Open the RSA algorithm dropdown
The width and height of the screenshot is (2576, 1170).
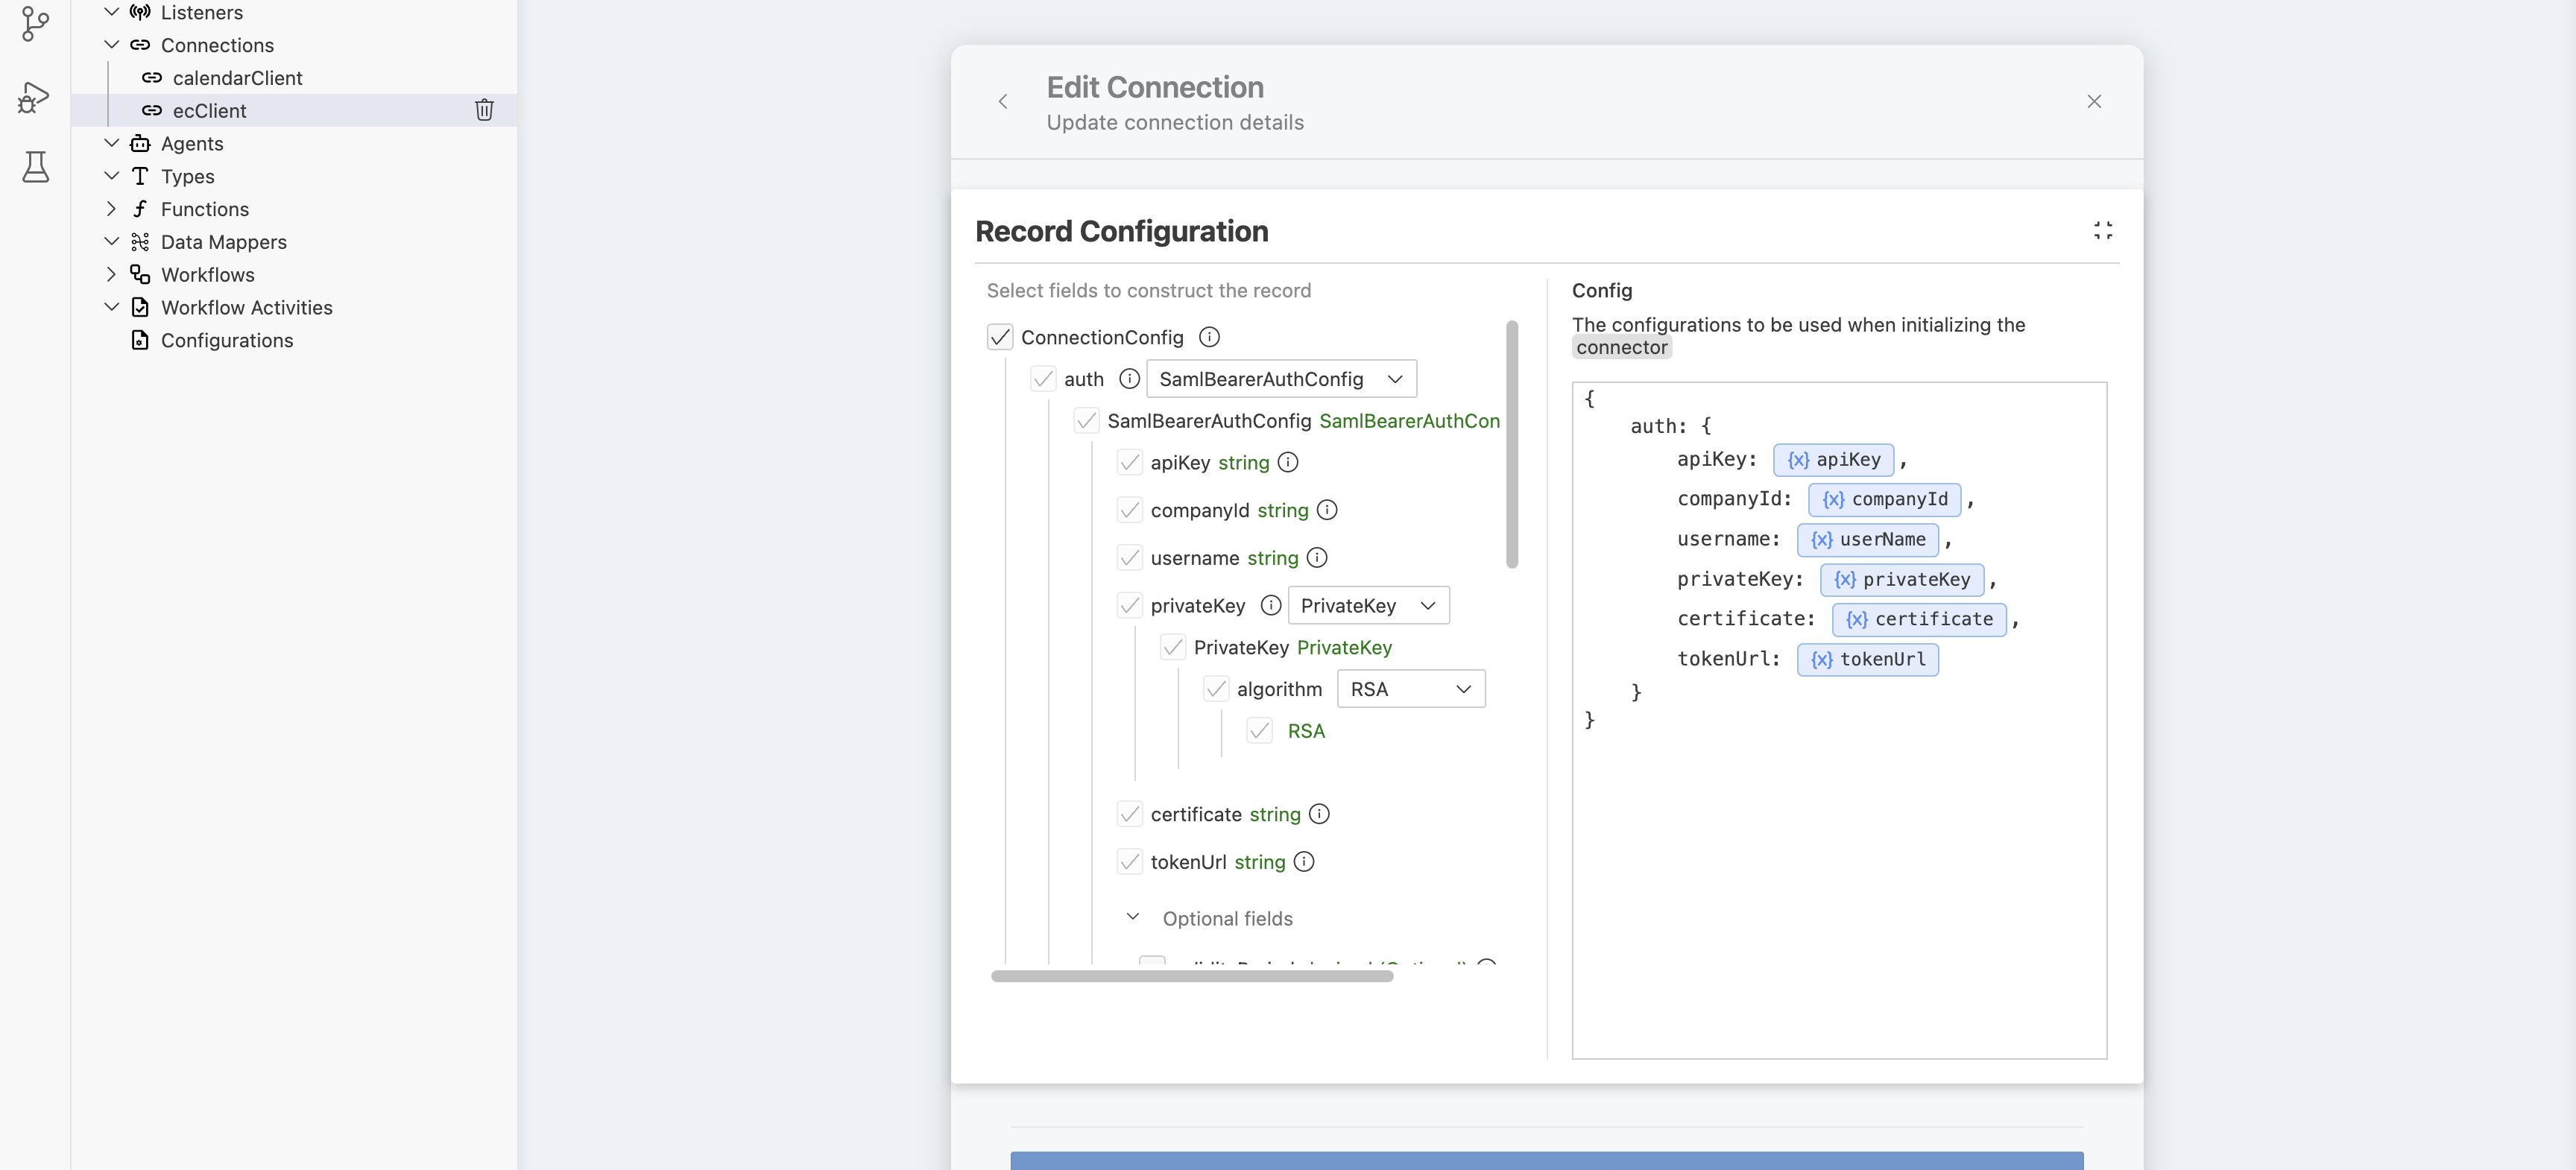point(1411,689)
